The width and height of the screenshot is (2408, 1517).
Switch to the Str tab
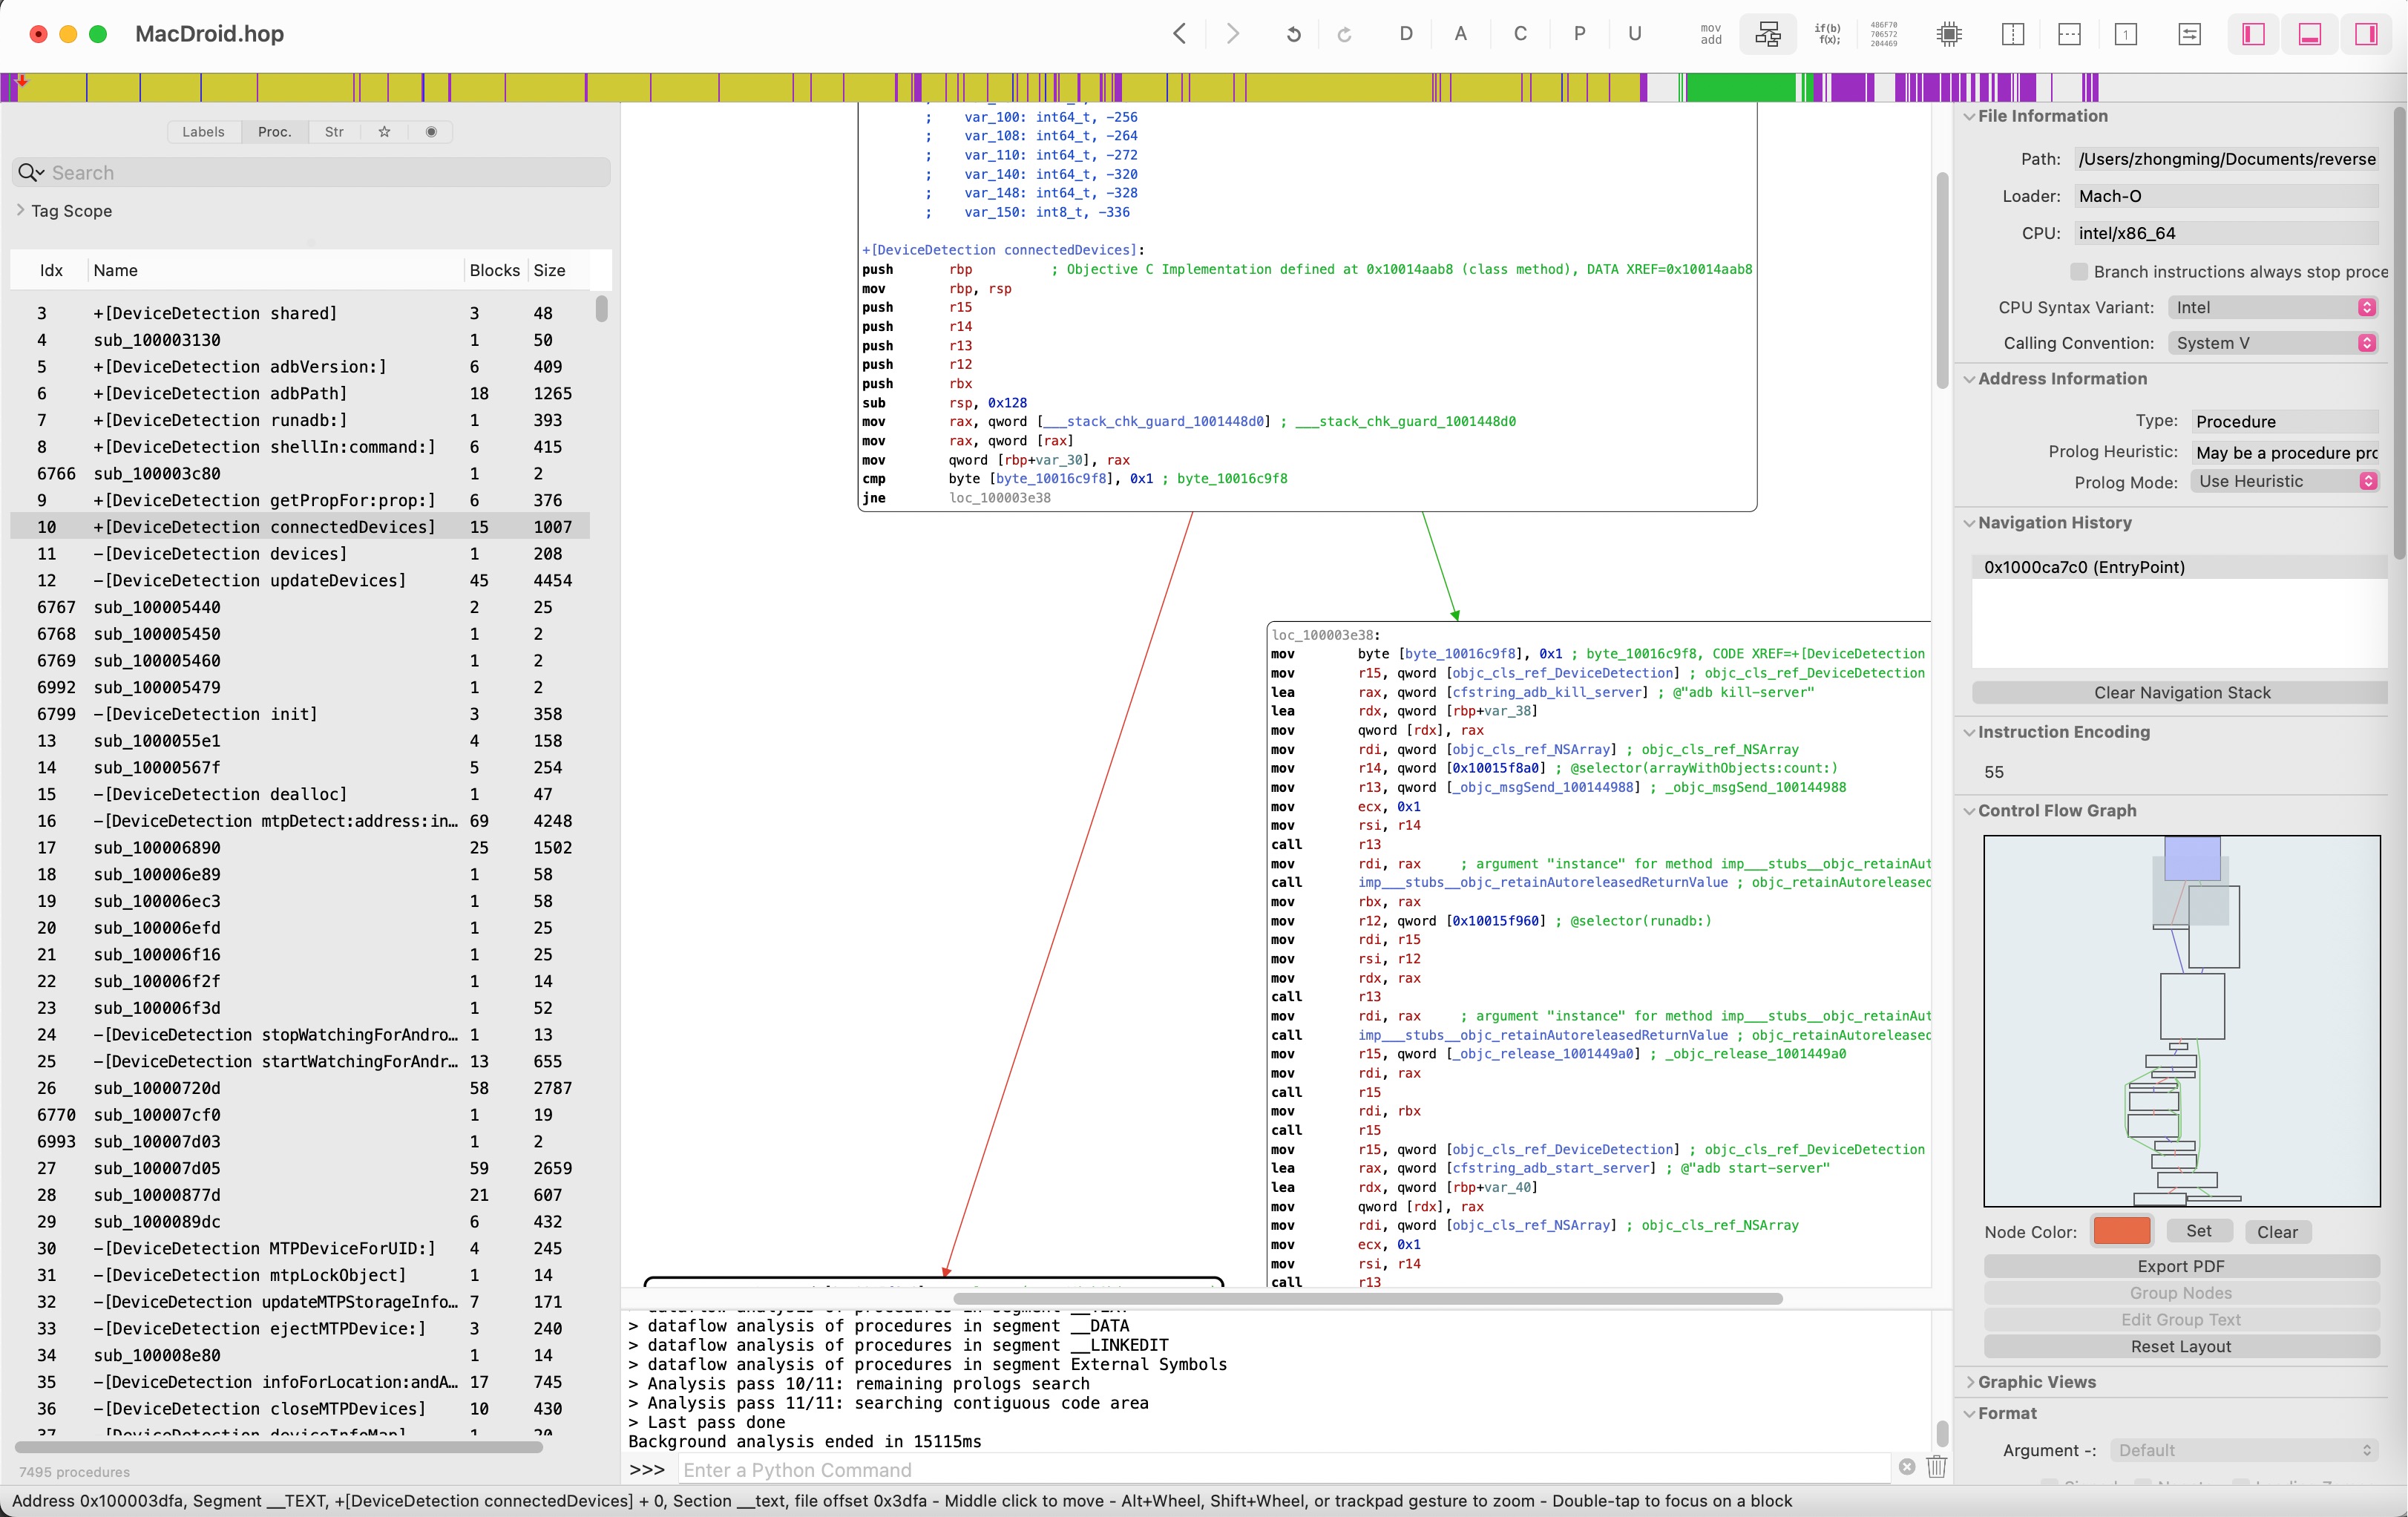334,132
